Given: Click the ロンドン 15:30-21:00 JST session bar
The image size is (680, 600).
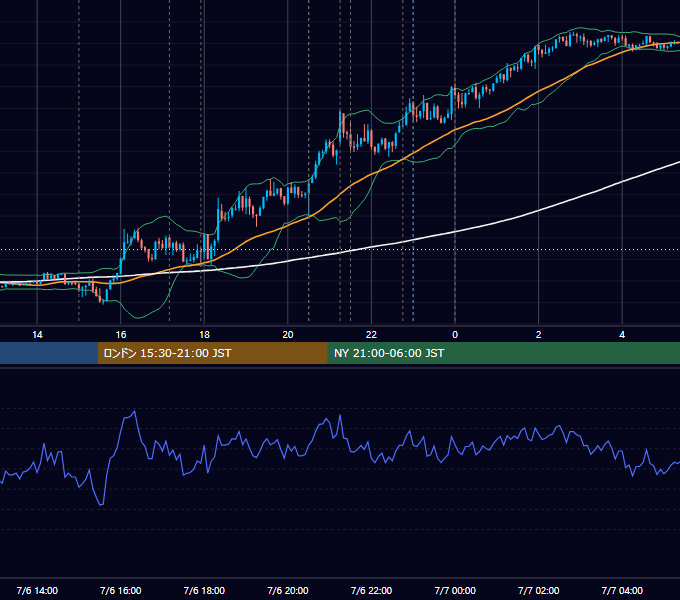Looking at the screenshot, I should click(212, 353).
